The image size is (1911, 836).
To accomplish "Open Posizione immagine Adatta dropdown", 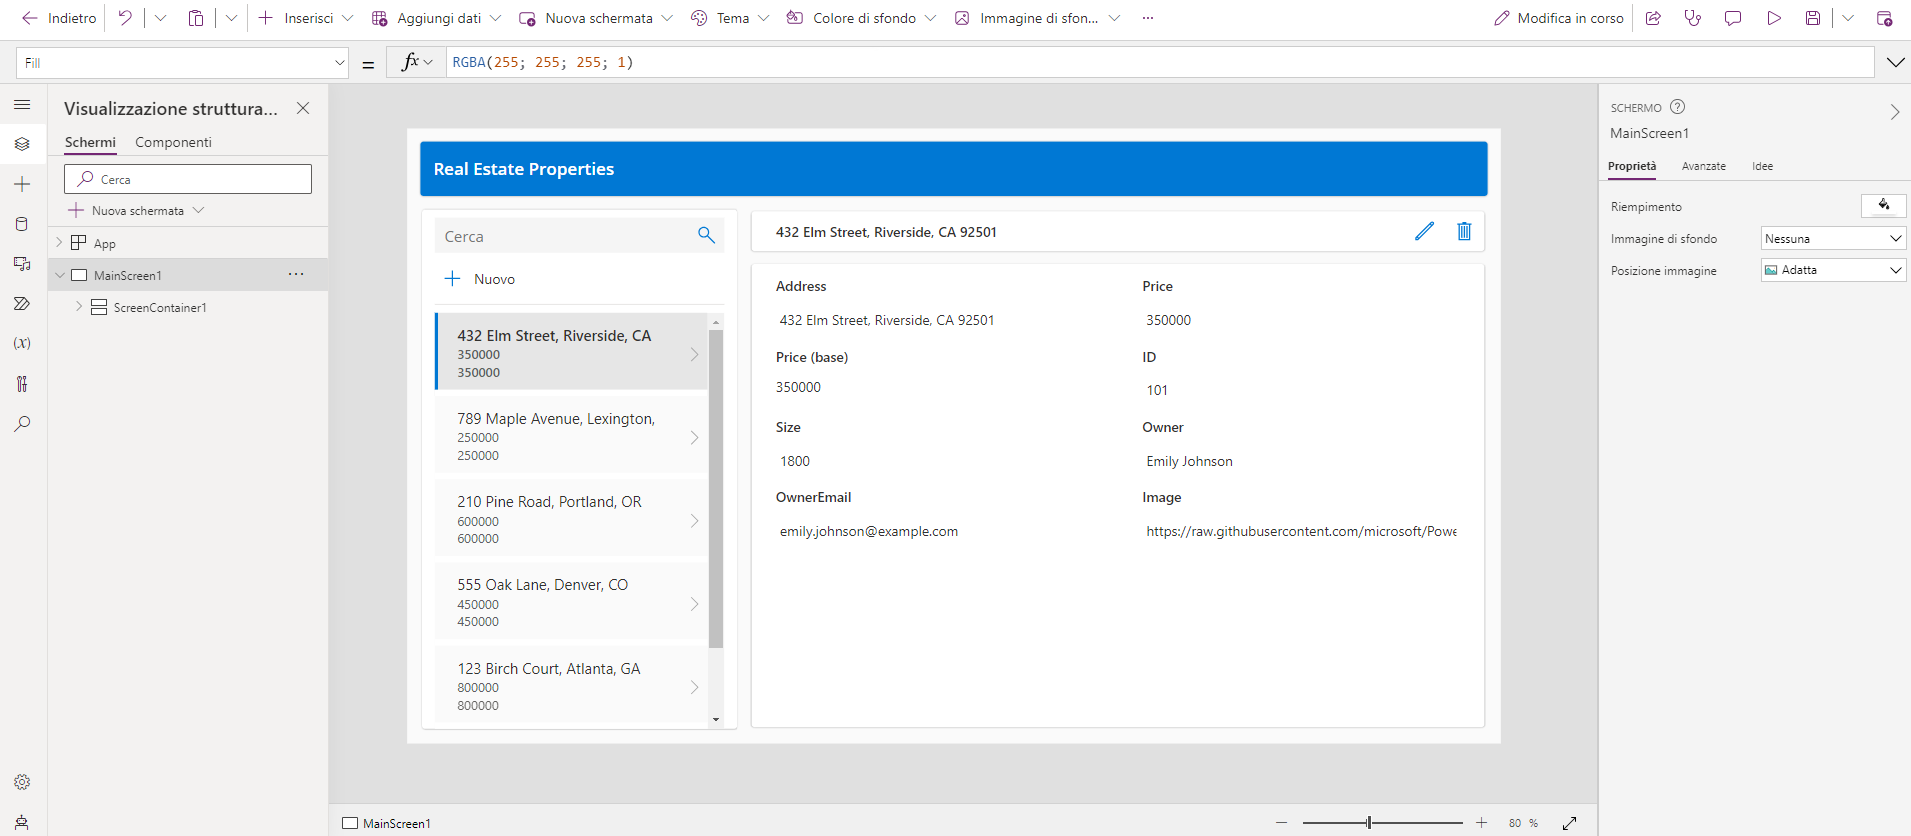I will (x=1833, y=270).
